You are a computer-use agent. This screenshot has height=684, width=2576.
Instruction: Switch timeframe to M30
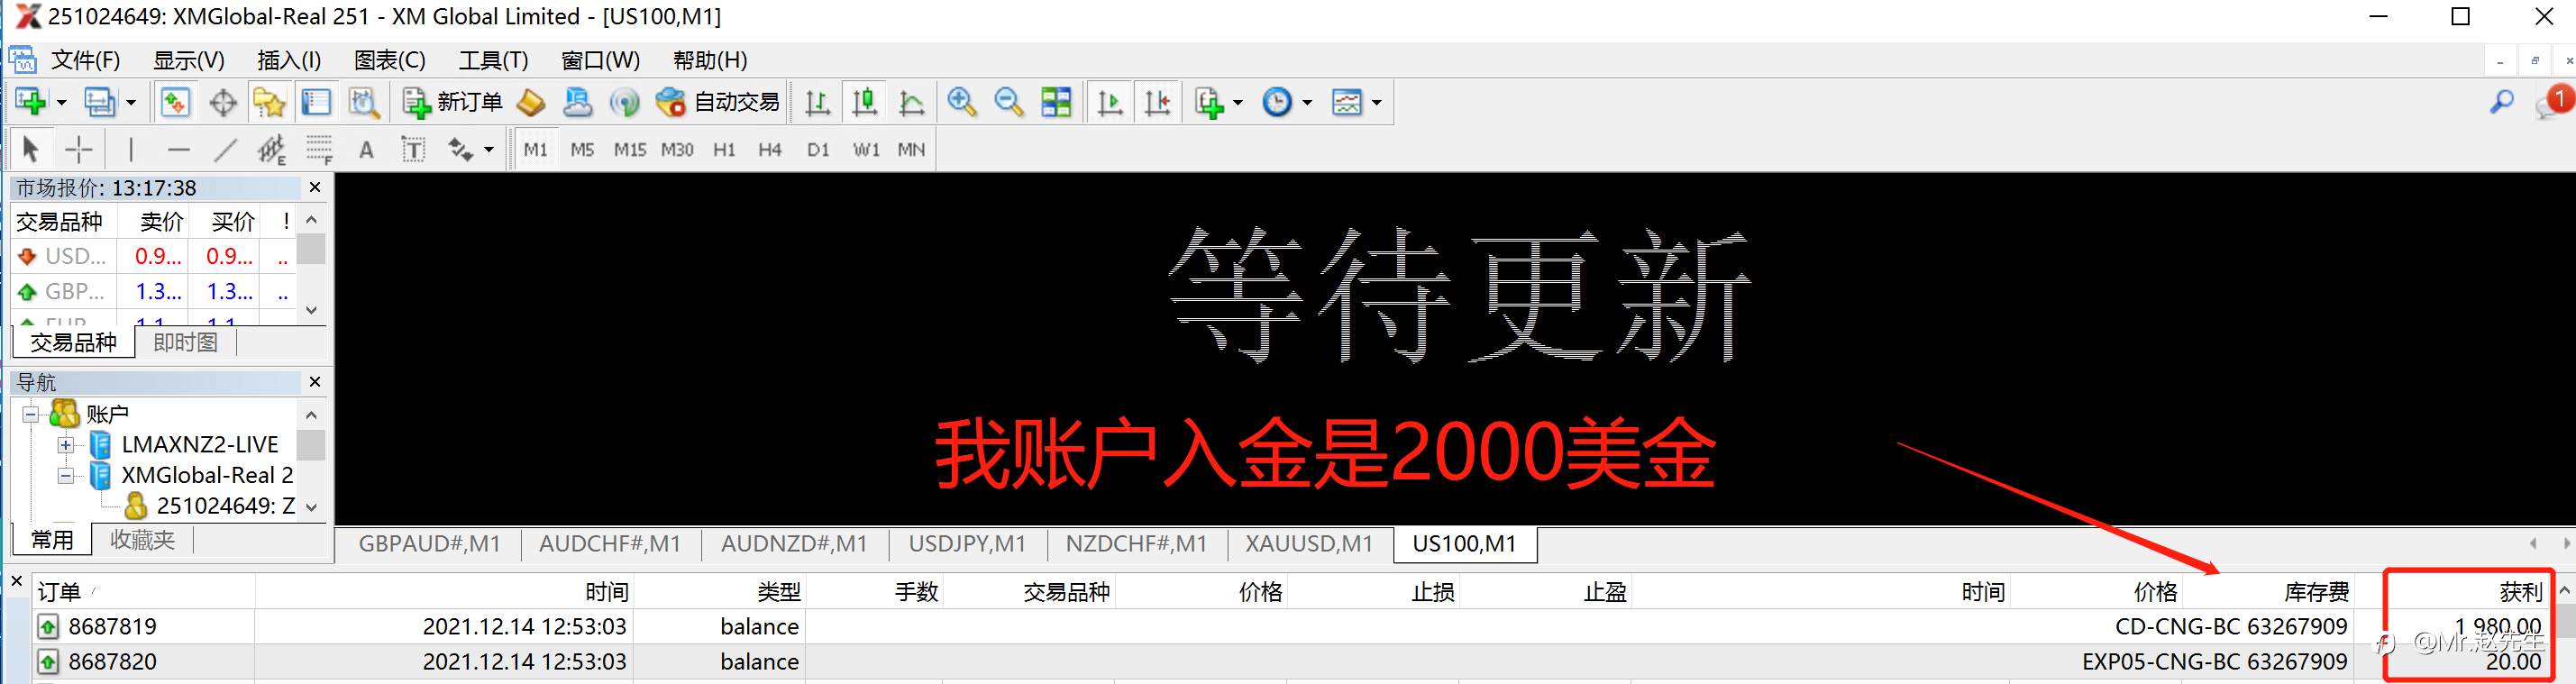677,150
